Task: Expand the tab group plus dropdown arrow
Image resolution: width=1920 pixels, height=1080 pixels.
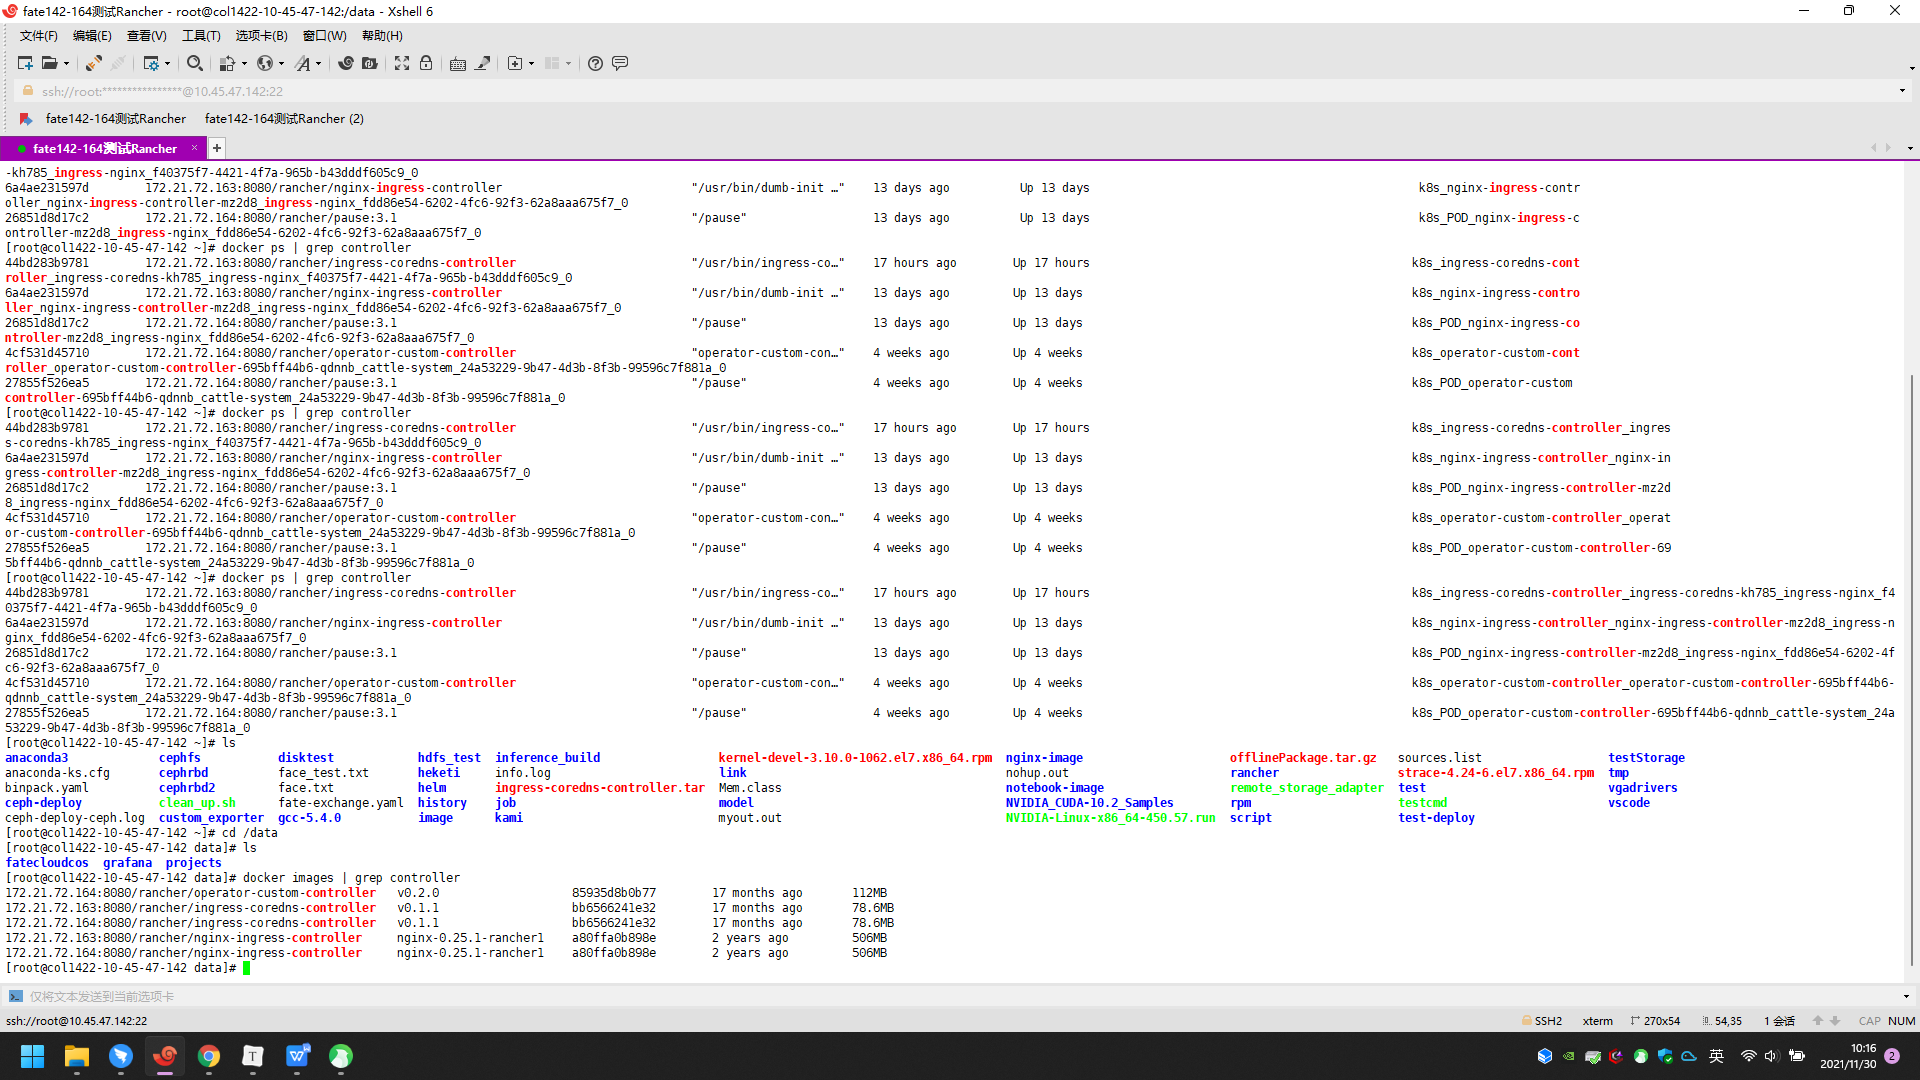Action: (531, 63)
